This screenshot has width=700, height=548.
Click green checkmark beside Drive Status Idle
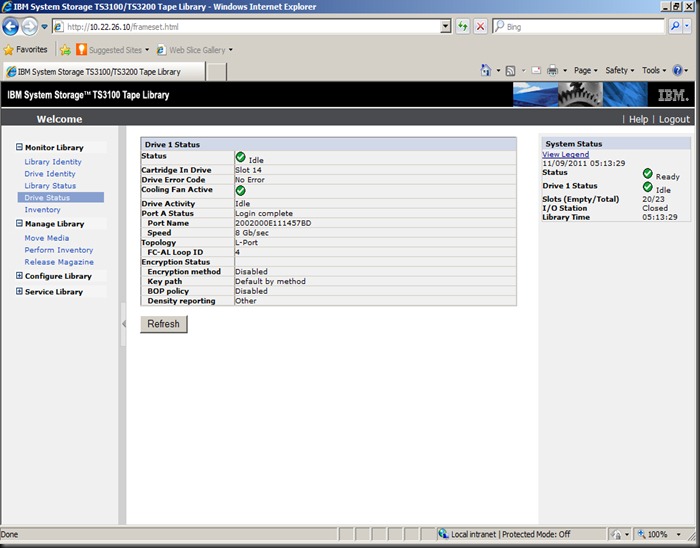tap(240, 157)
